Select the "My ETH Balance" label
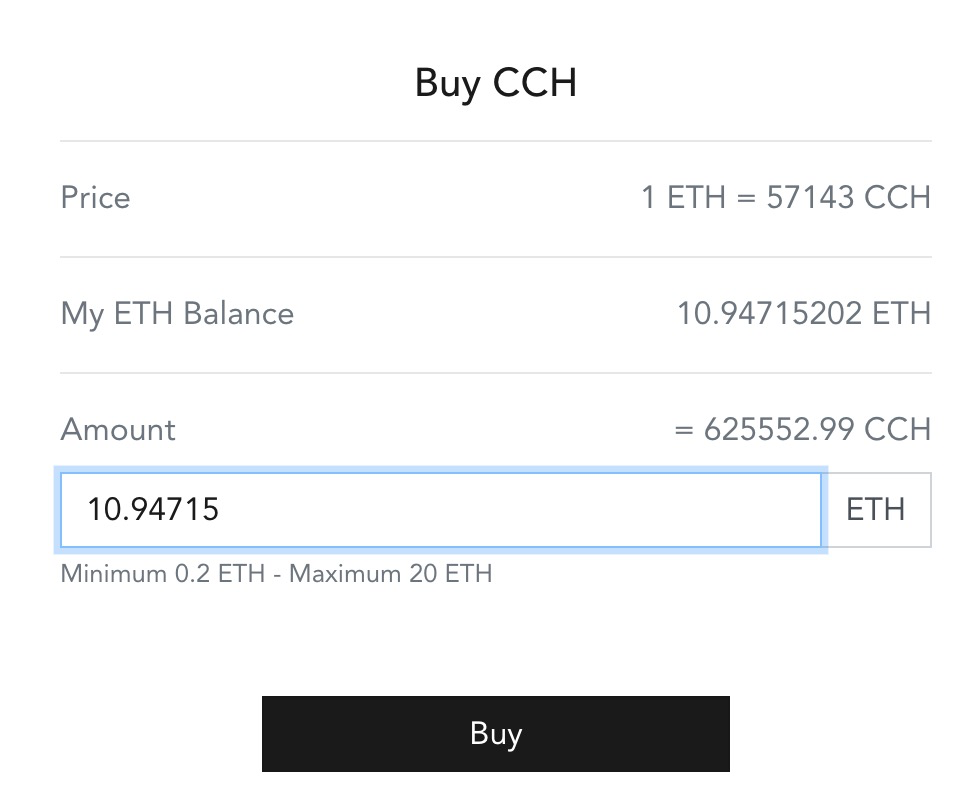 tap(177, 314)
